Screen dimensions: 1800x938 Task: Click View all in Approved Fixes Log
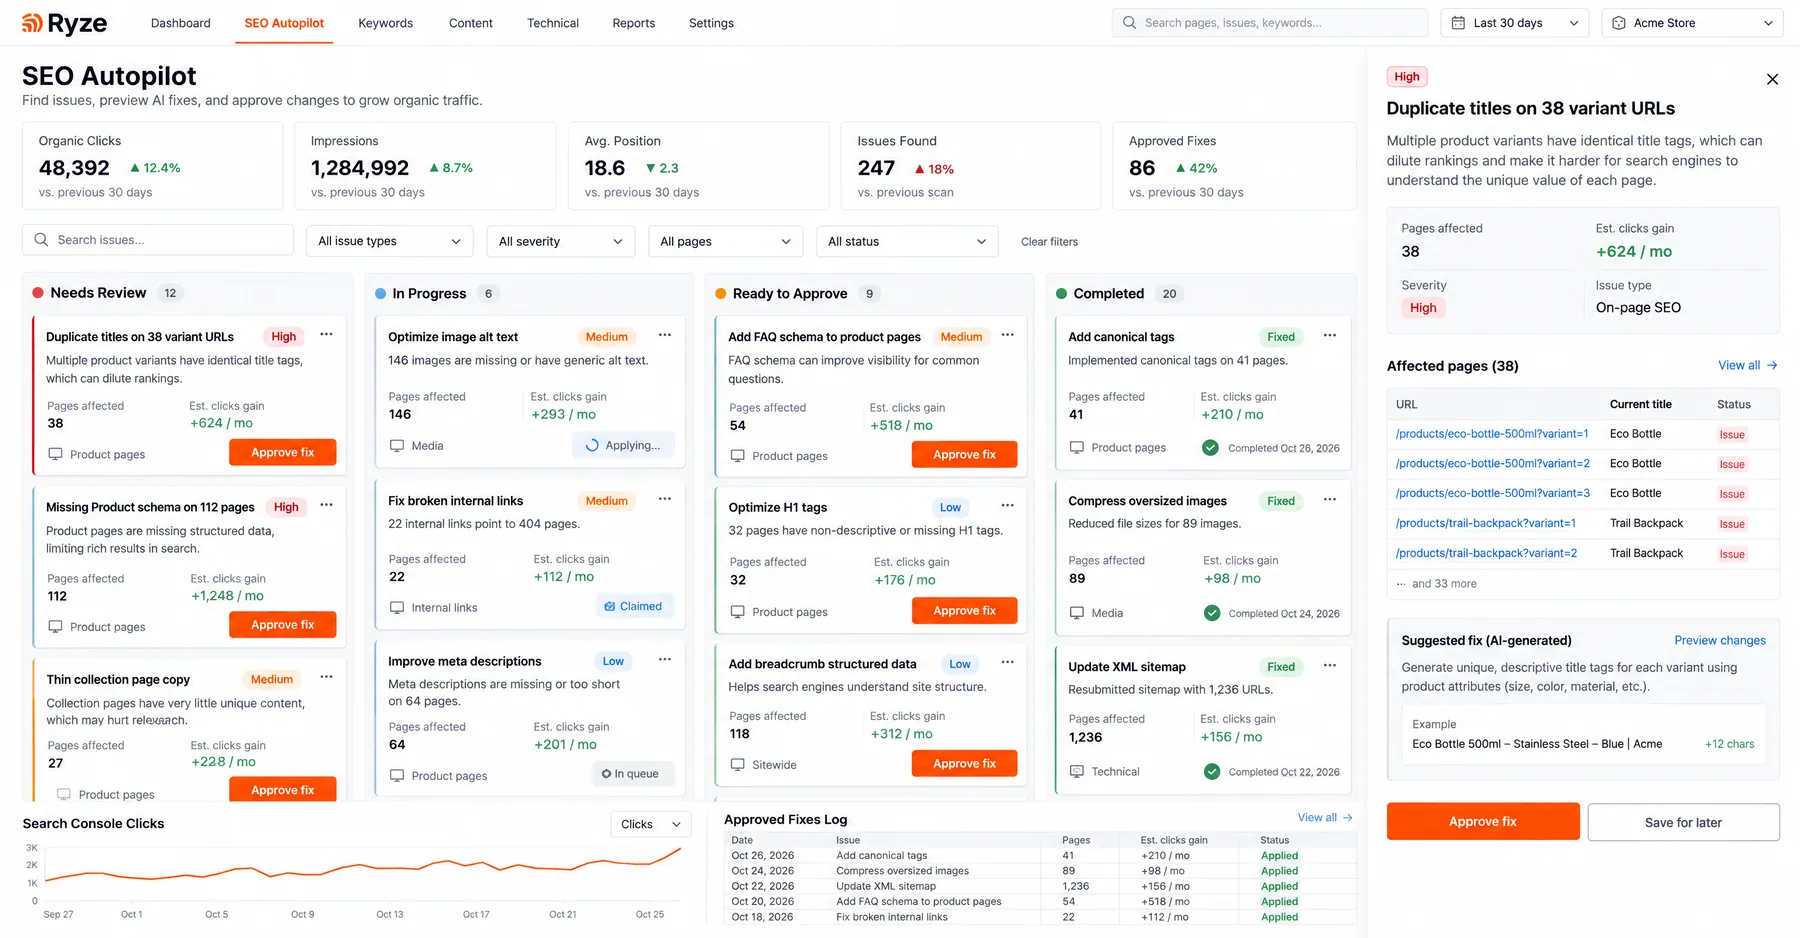click(1324, 817)
